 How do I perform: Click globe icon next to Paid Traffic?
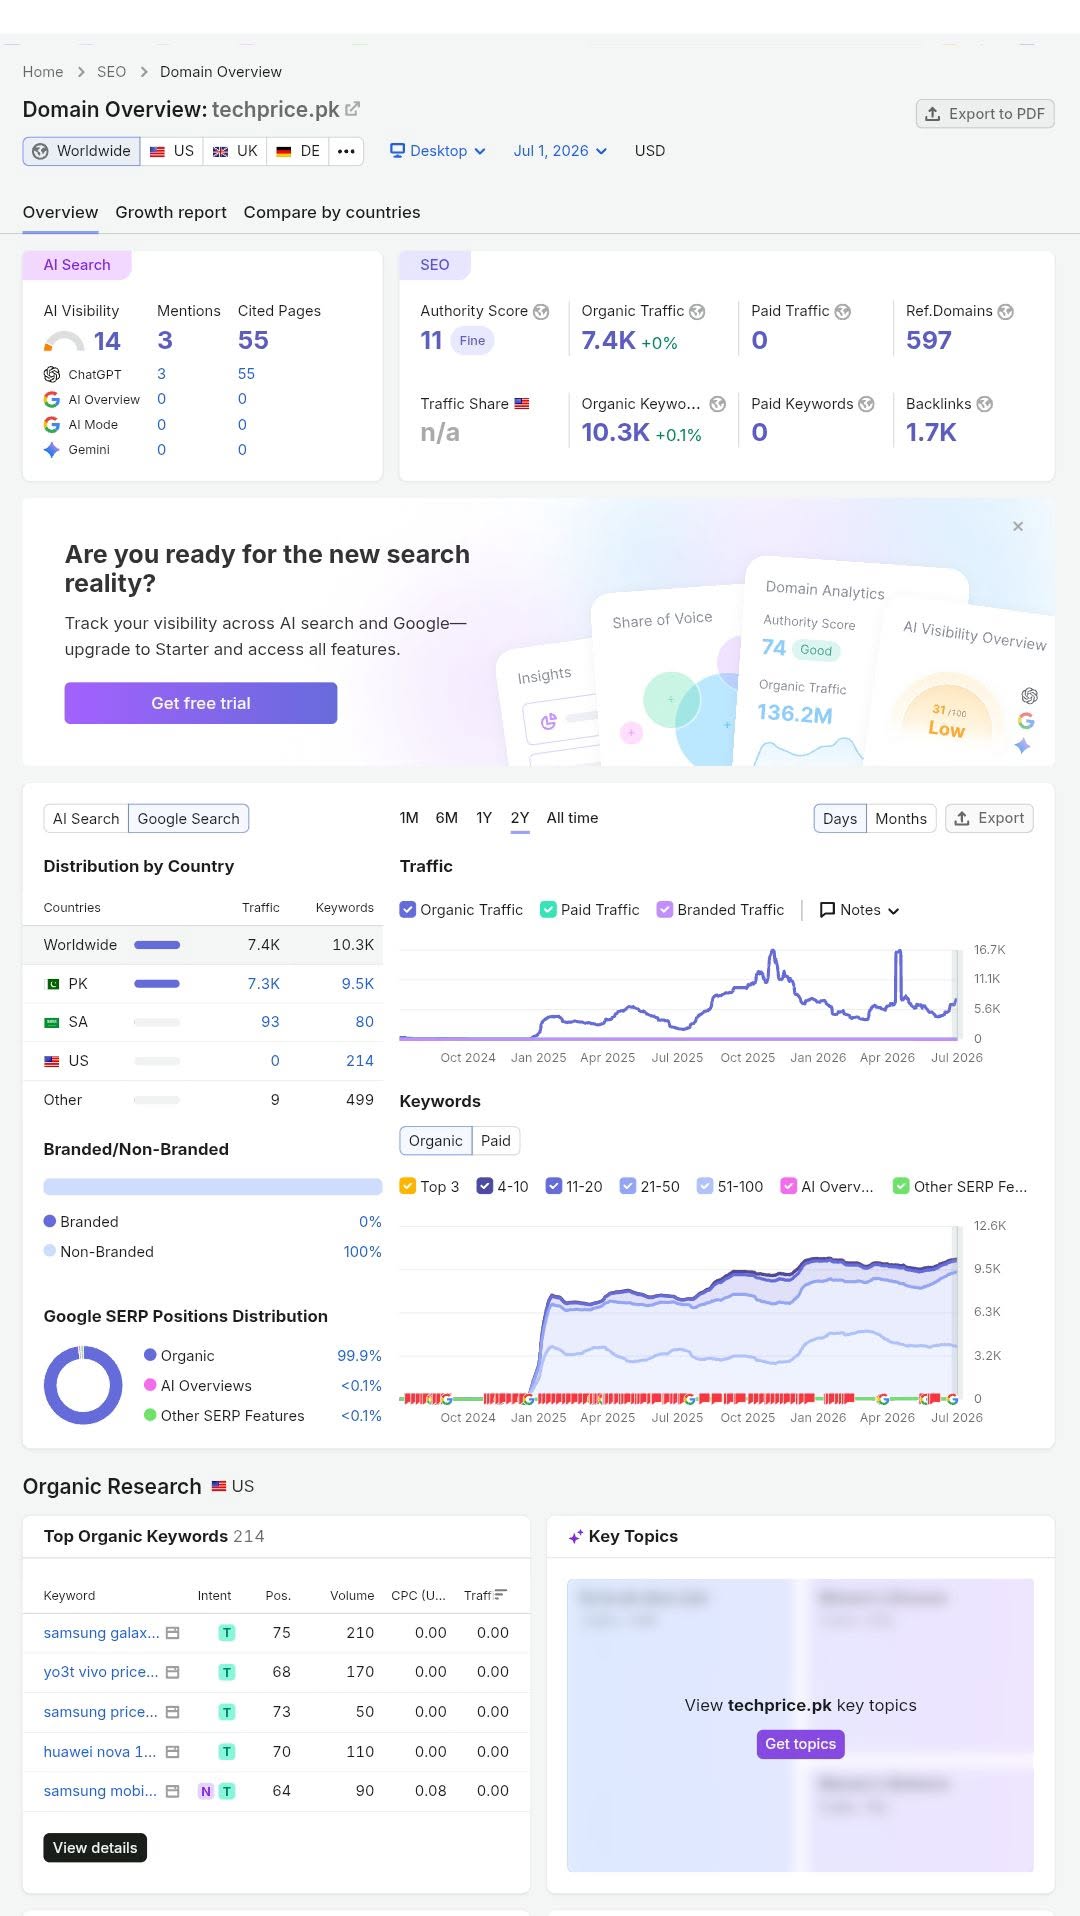tap(843, 312)
